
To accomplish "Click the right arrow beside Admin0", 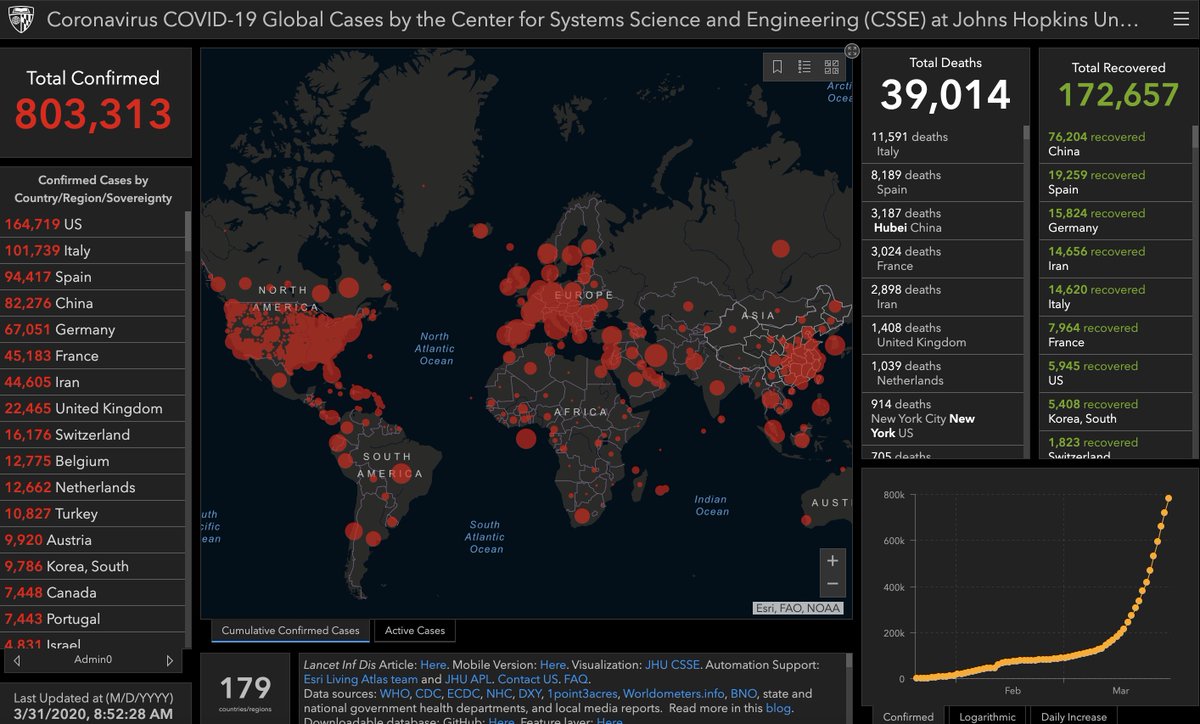I will click(170, 660).
